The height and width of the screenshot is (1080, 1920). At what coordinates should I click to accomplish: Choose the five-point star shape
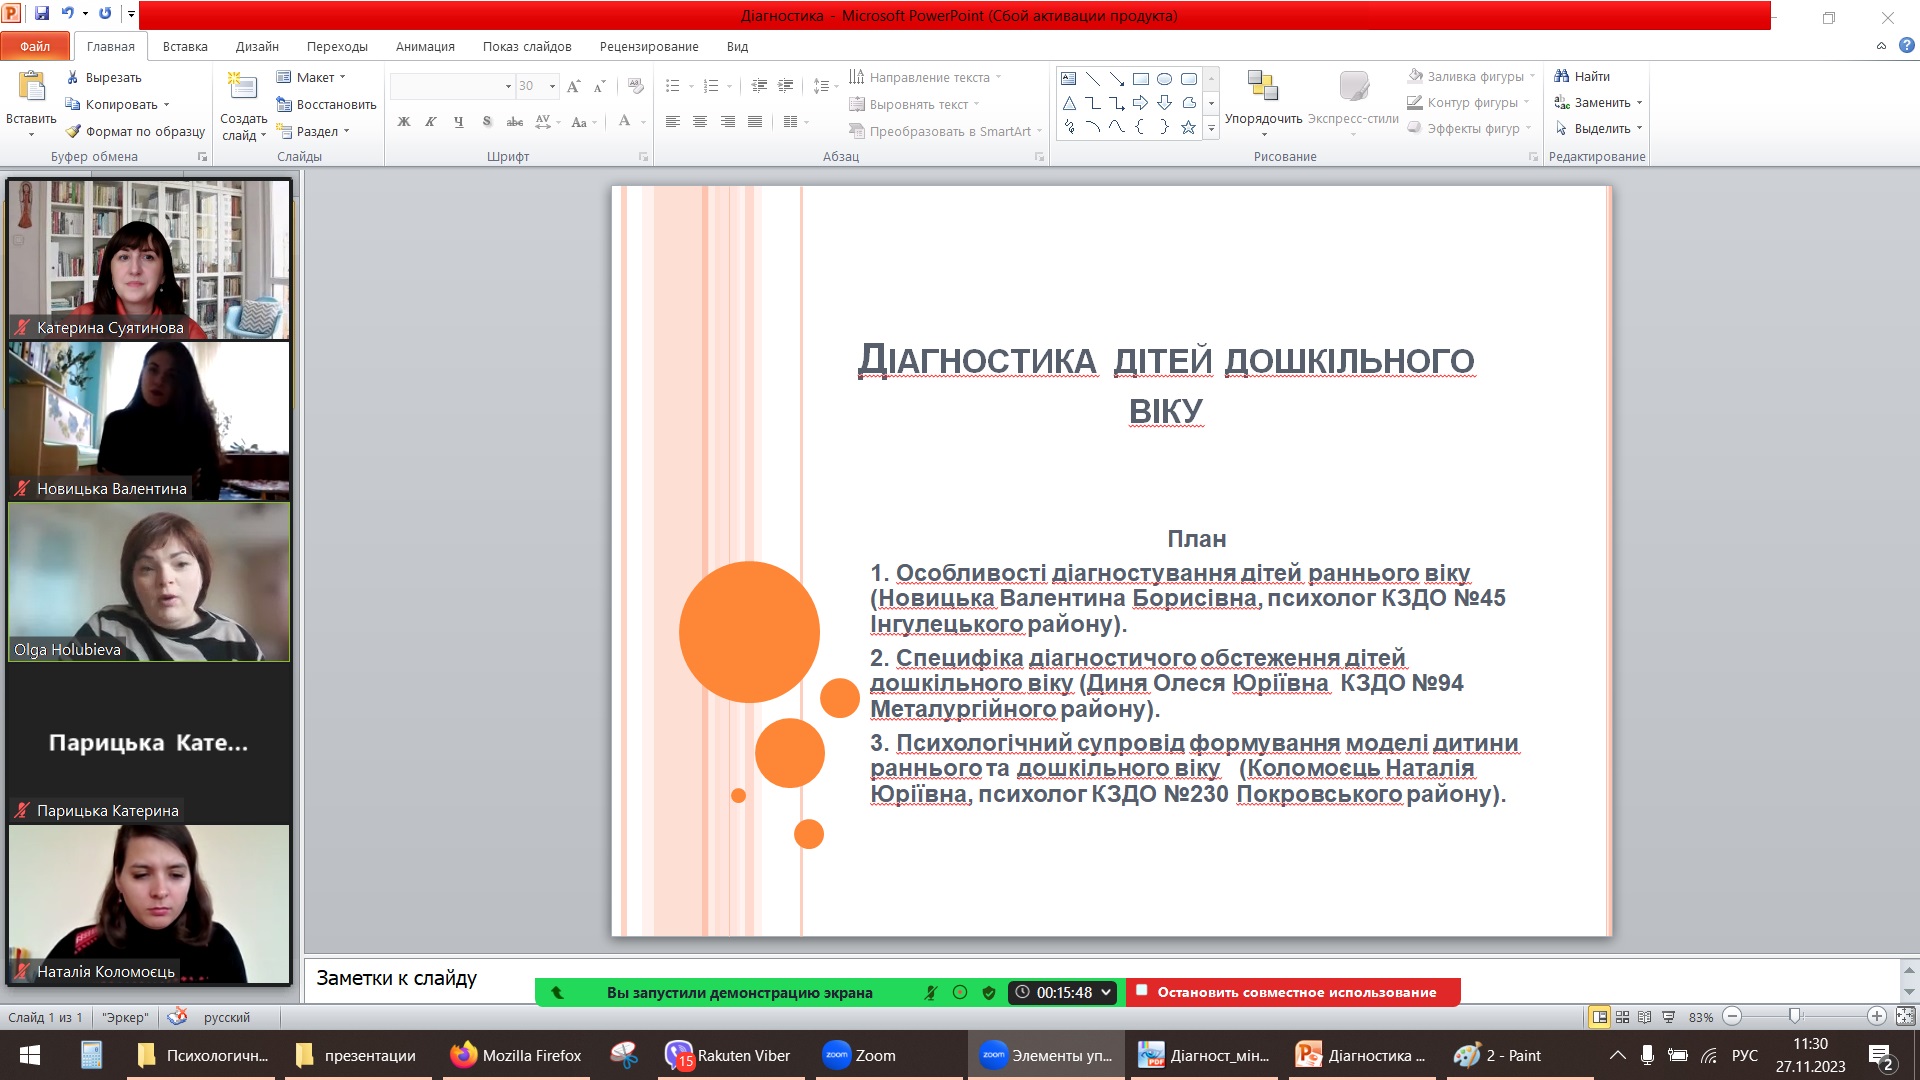(x=1188, y=127)
